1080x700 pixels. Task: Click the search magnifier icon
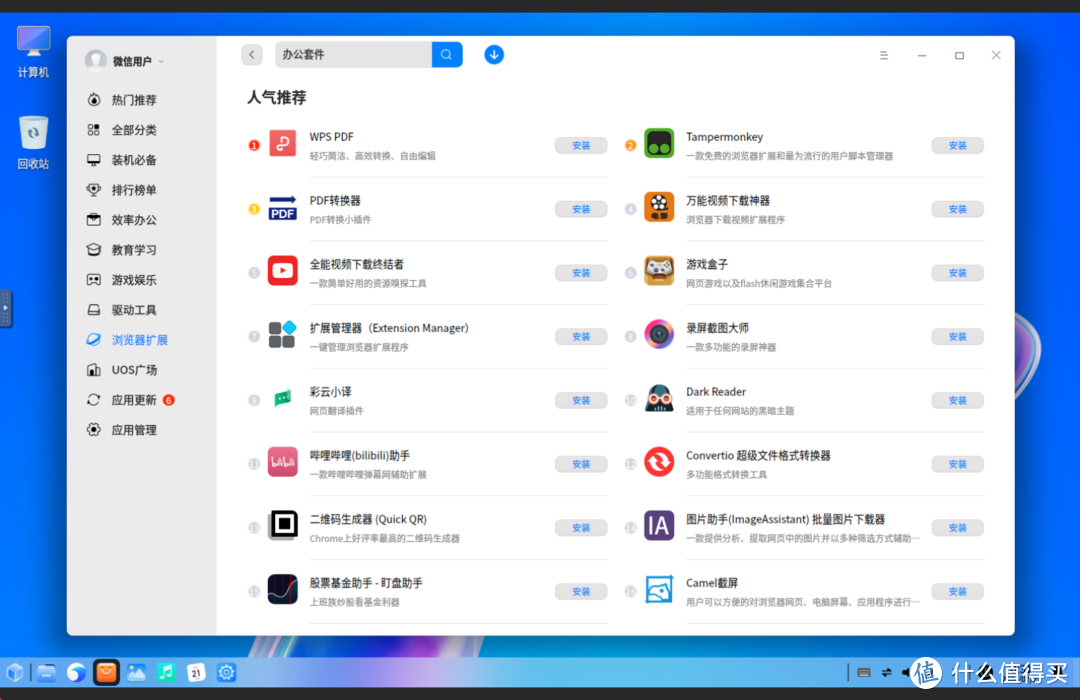(446, 54)
